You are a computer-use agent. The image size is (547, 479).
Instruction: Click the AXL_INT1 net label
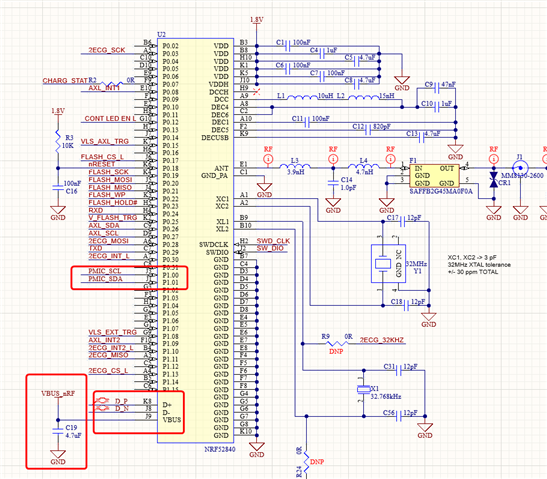(104, 88)
